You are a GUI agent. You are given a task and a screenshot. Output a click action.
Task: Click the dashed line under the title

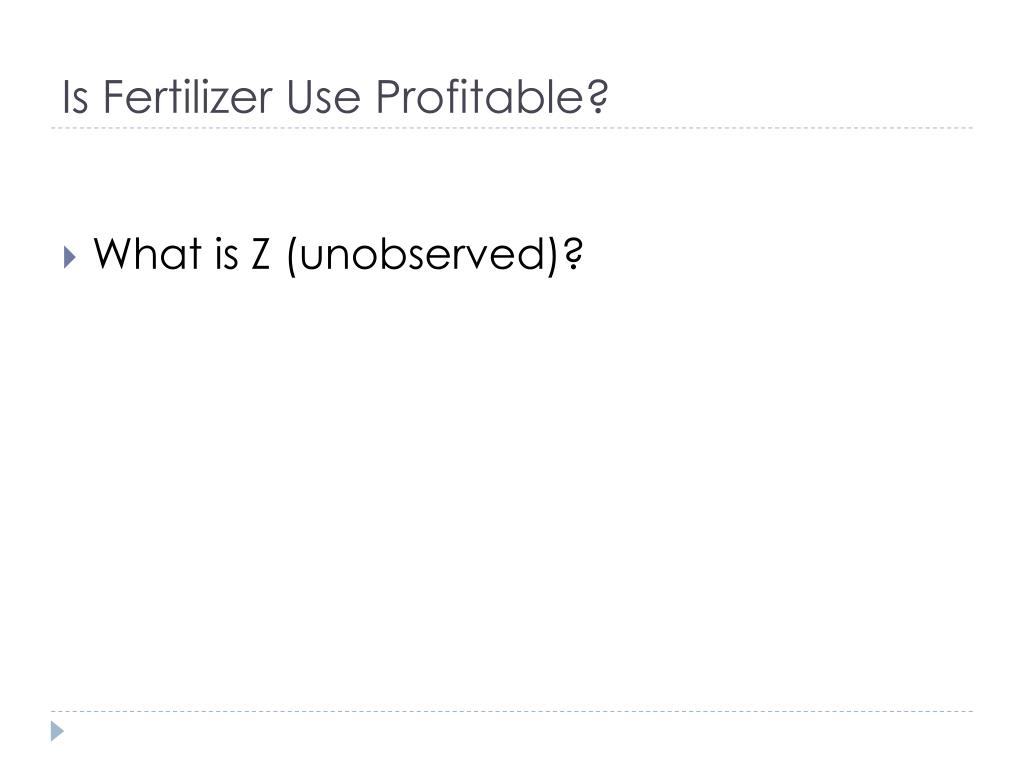pos(512,128)
